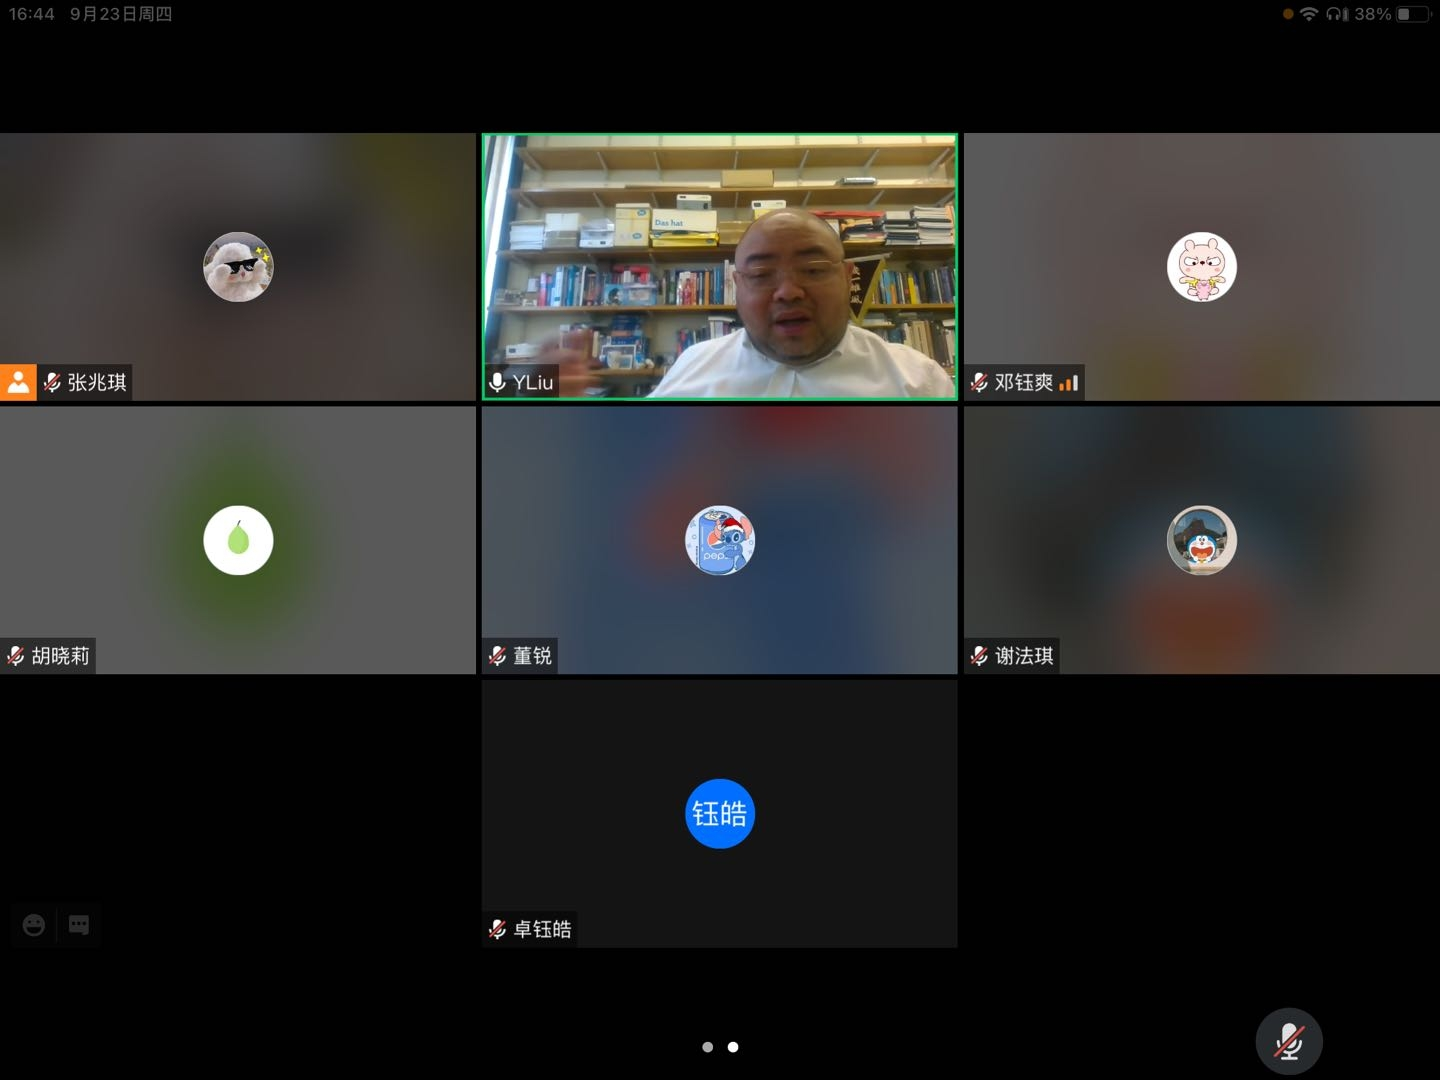This screenshot has width=1440, height=1080.
Task: Click the signal strength bars beside 邓钰爽
Action: click(1069, 382)
